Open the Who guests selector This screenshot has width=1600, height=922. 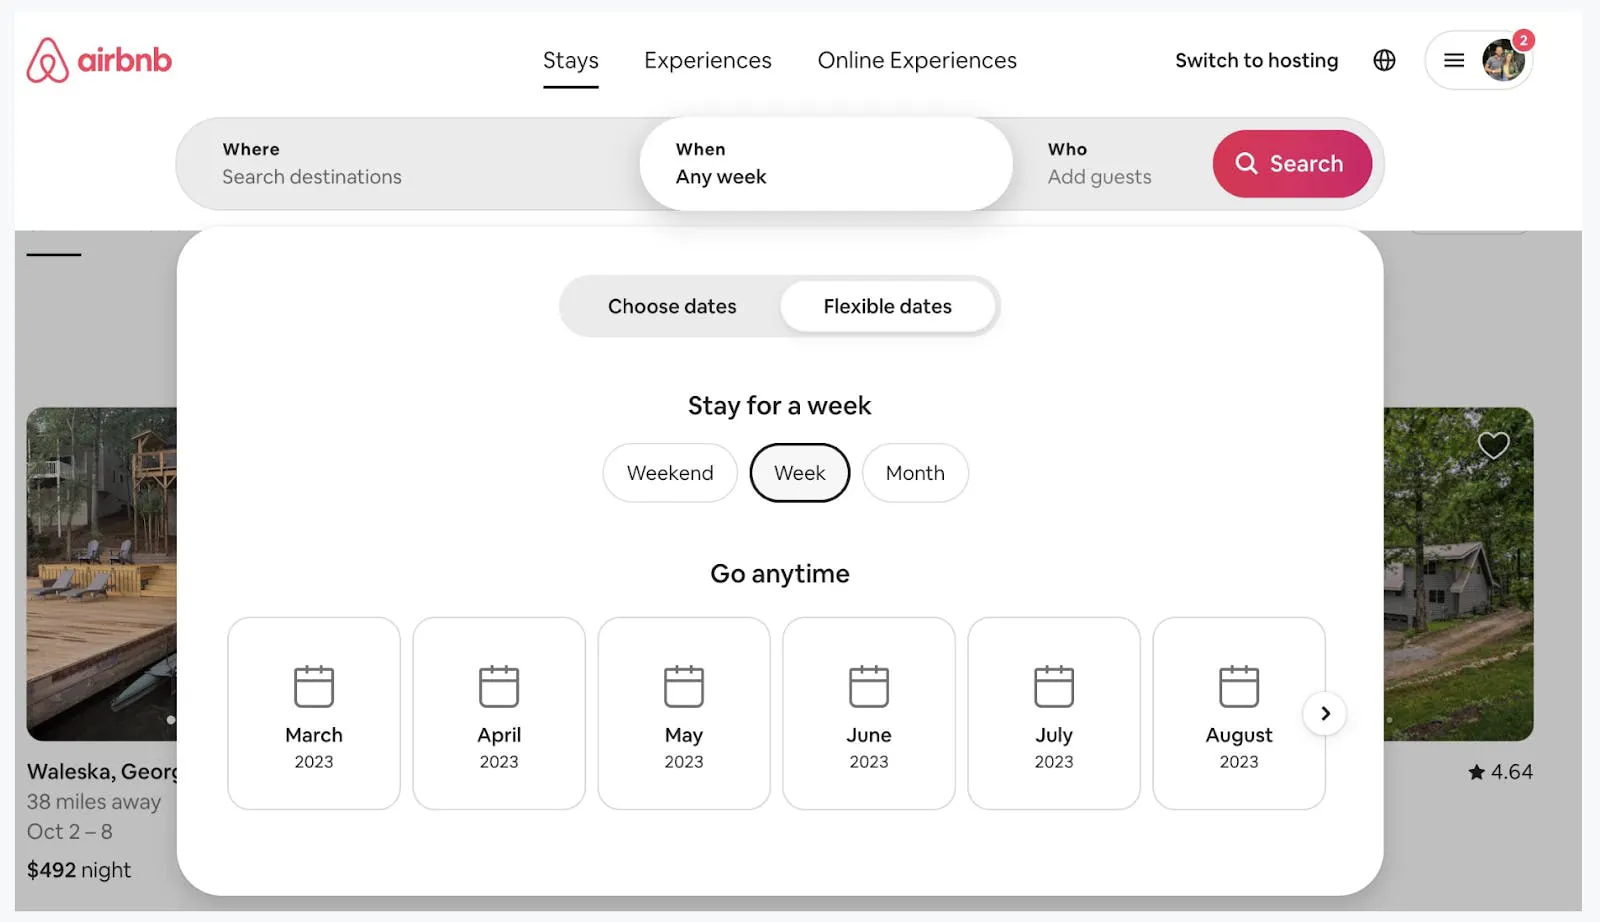pyautogui.click(x=1112, y=164)
